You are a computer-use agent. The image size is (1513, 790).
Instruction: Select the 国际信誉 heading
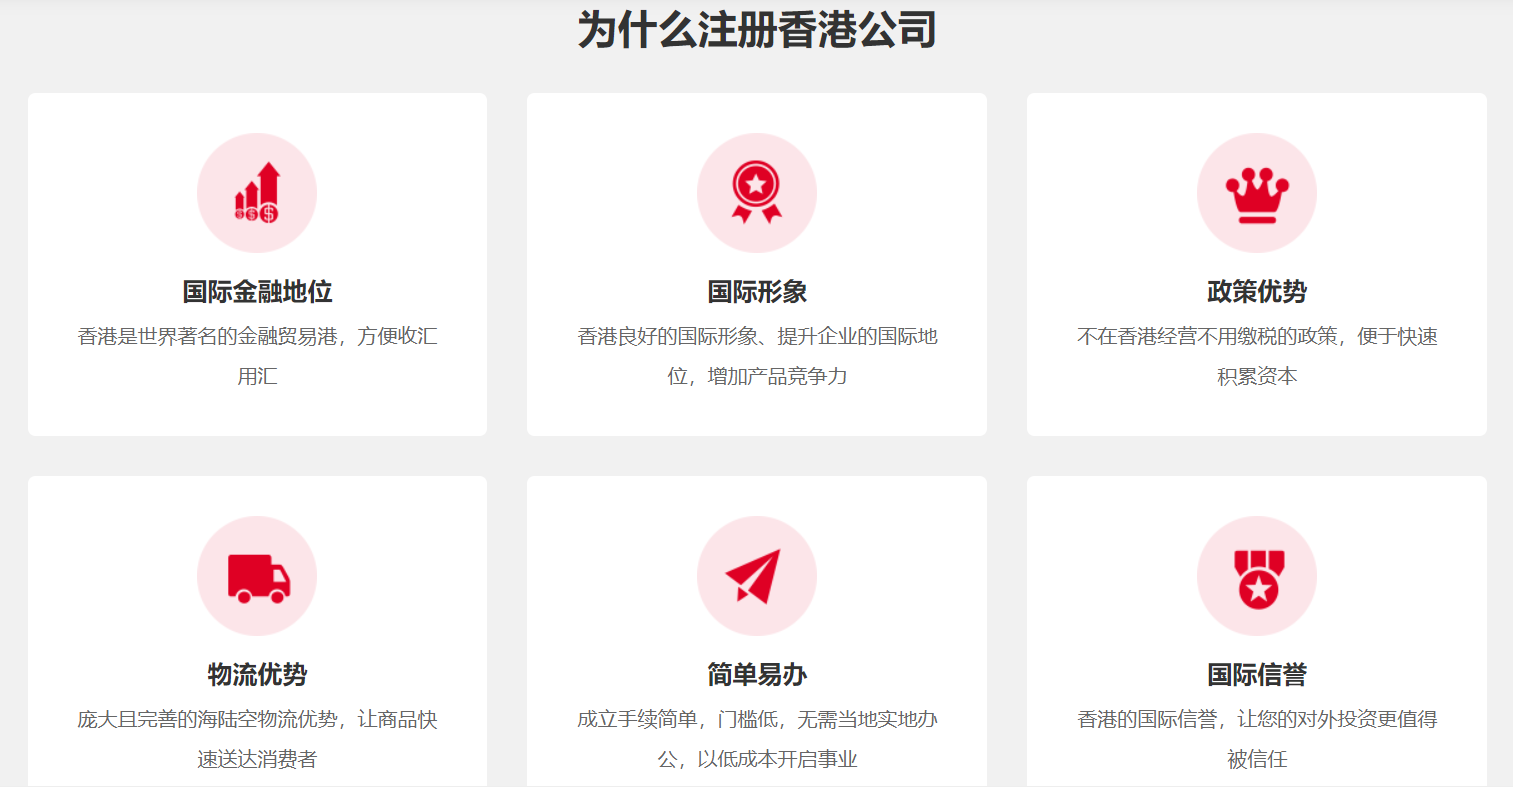tap(1256, 675)
